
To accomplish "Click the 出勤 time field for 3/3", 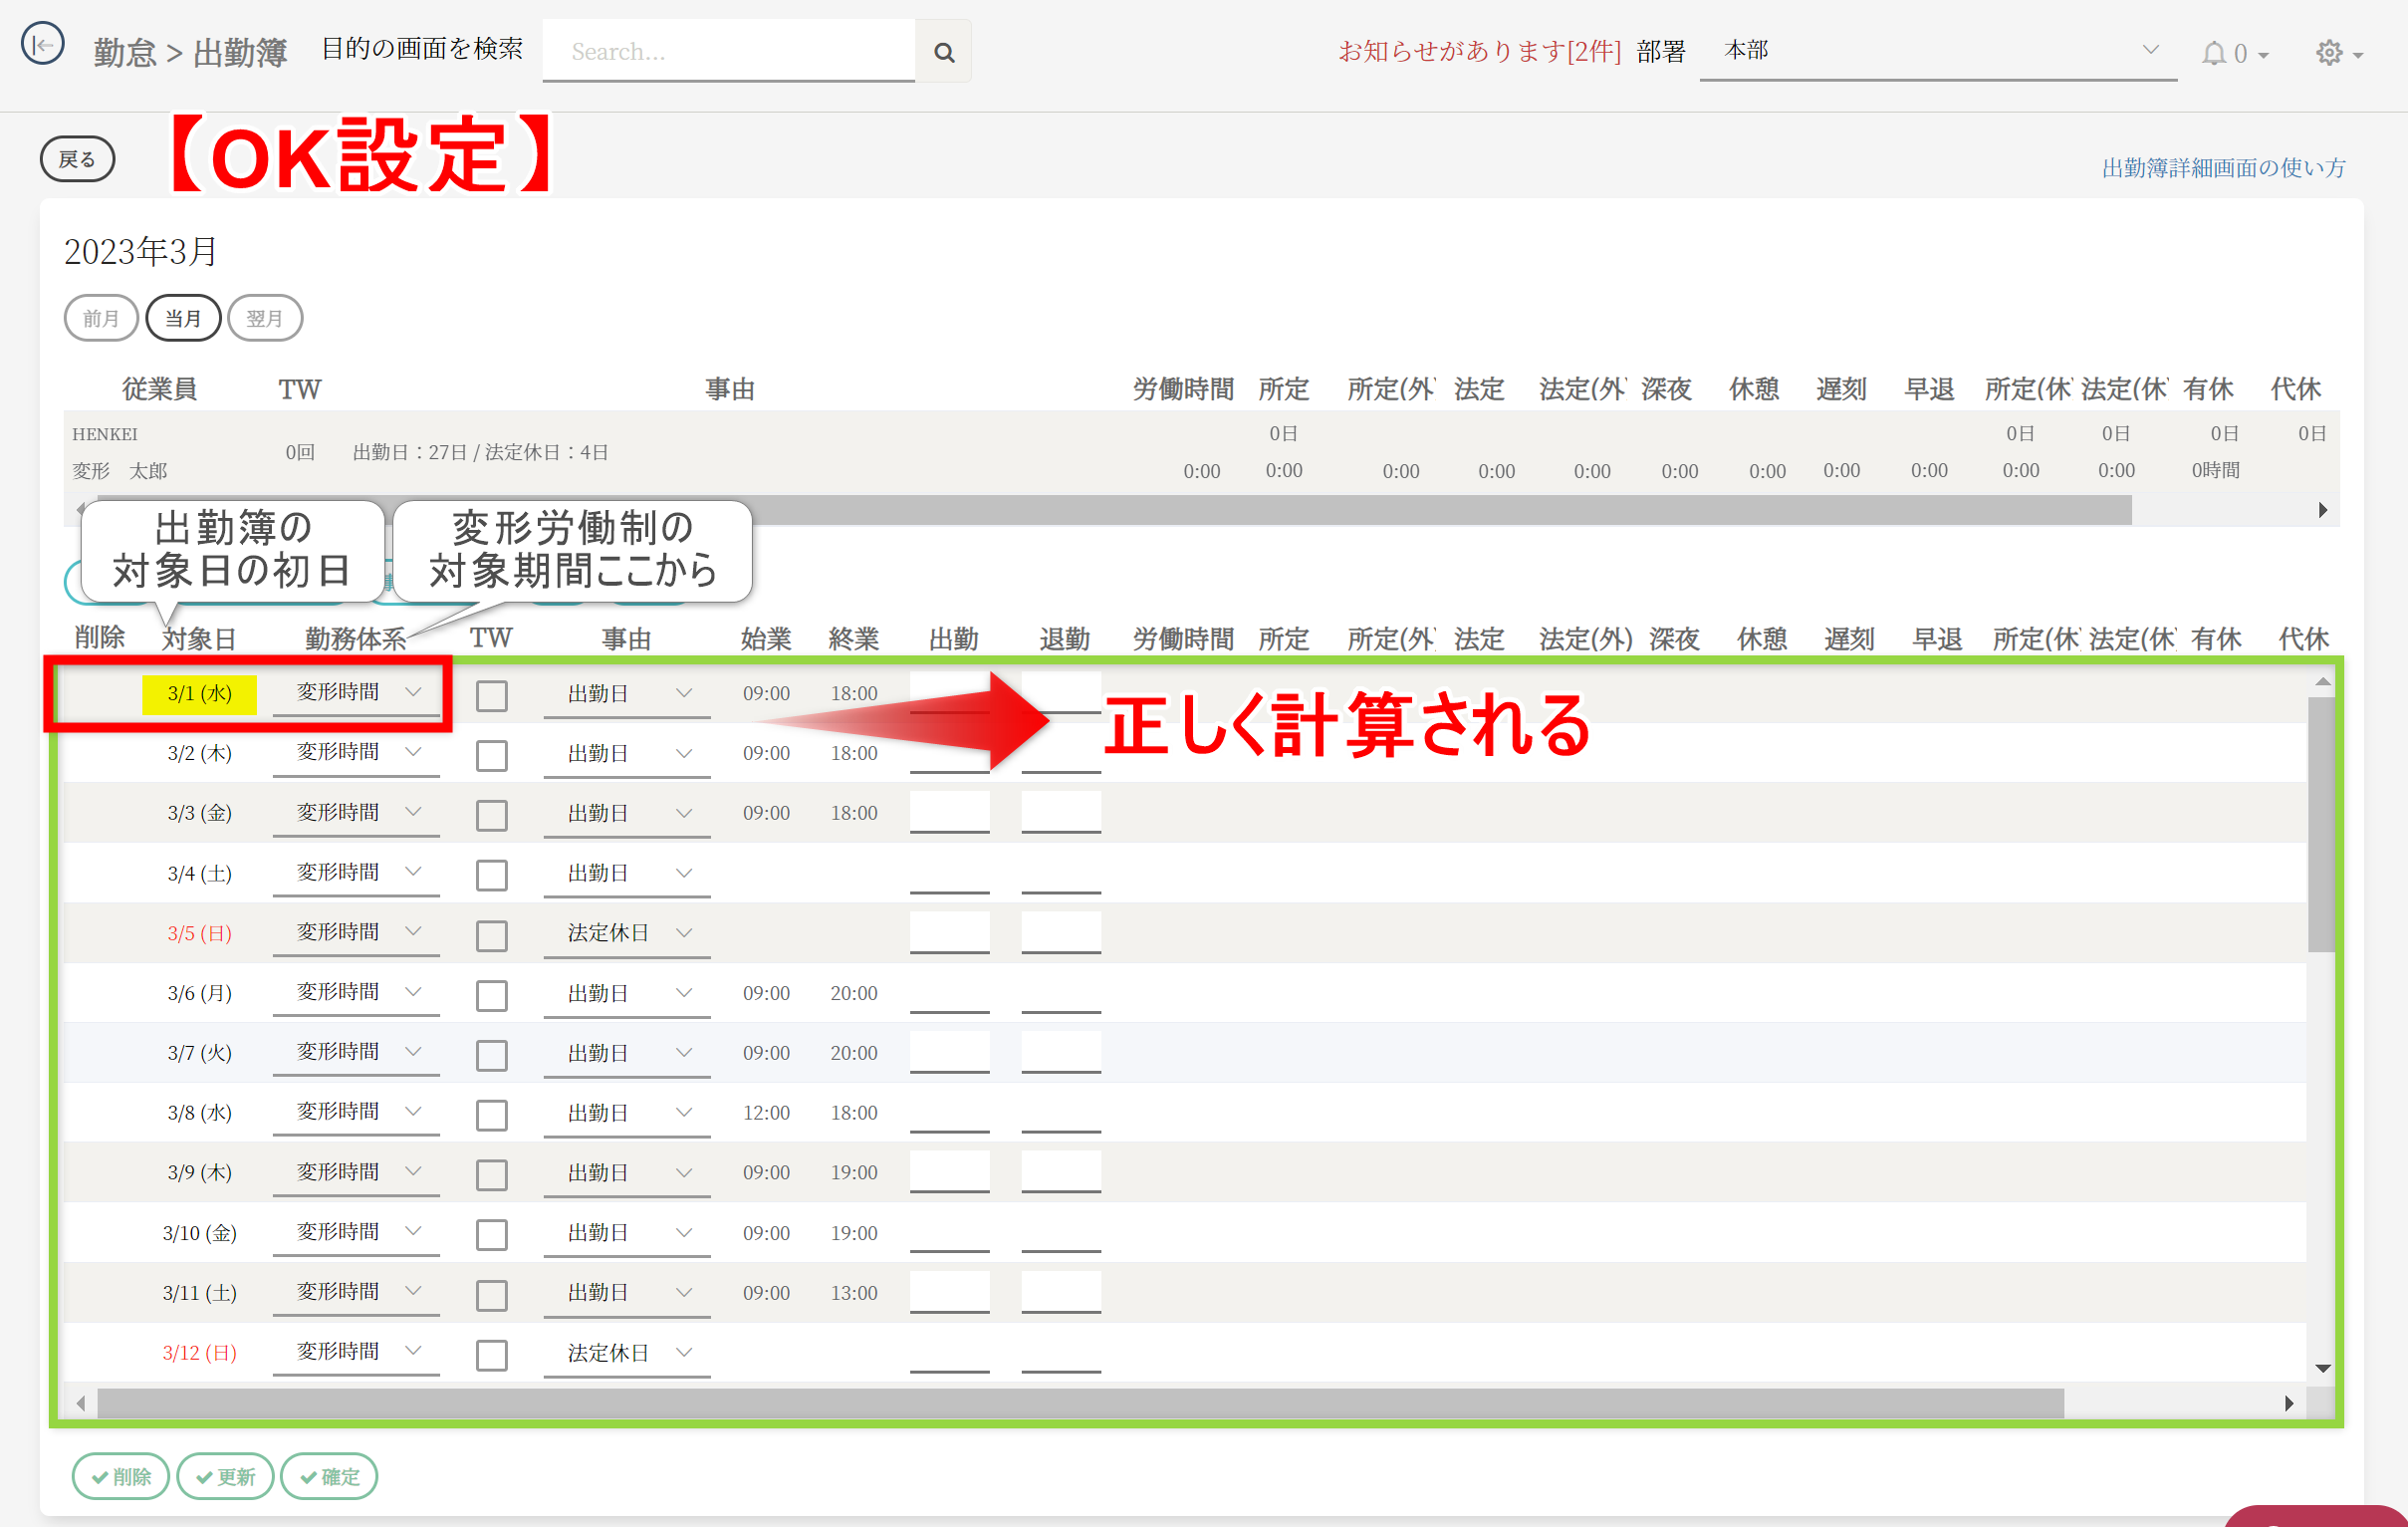I will pos(949,811).
